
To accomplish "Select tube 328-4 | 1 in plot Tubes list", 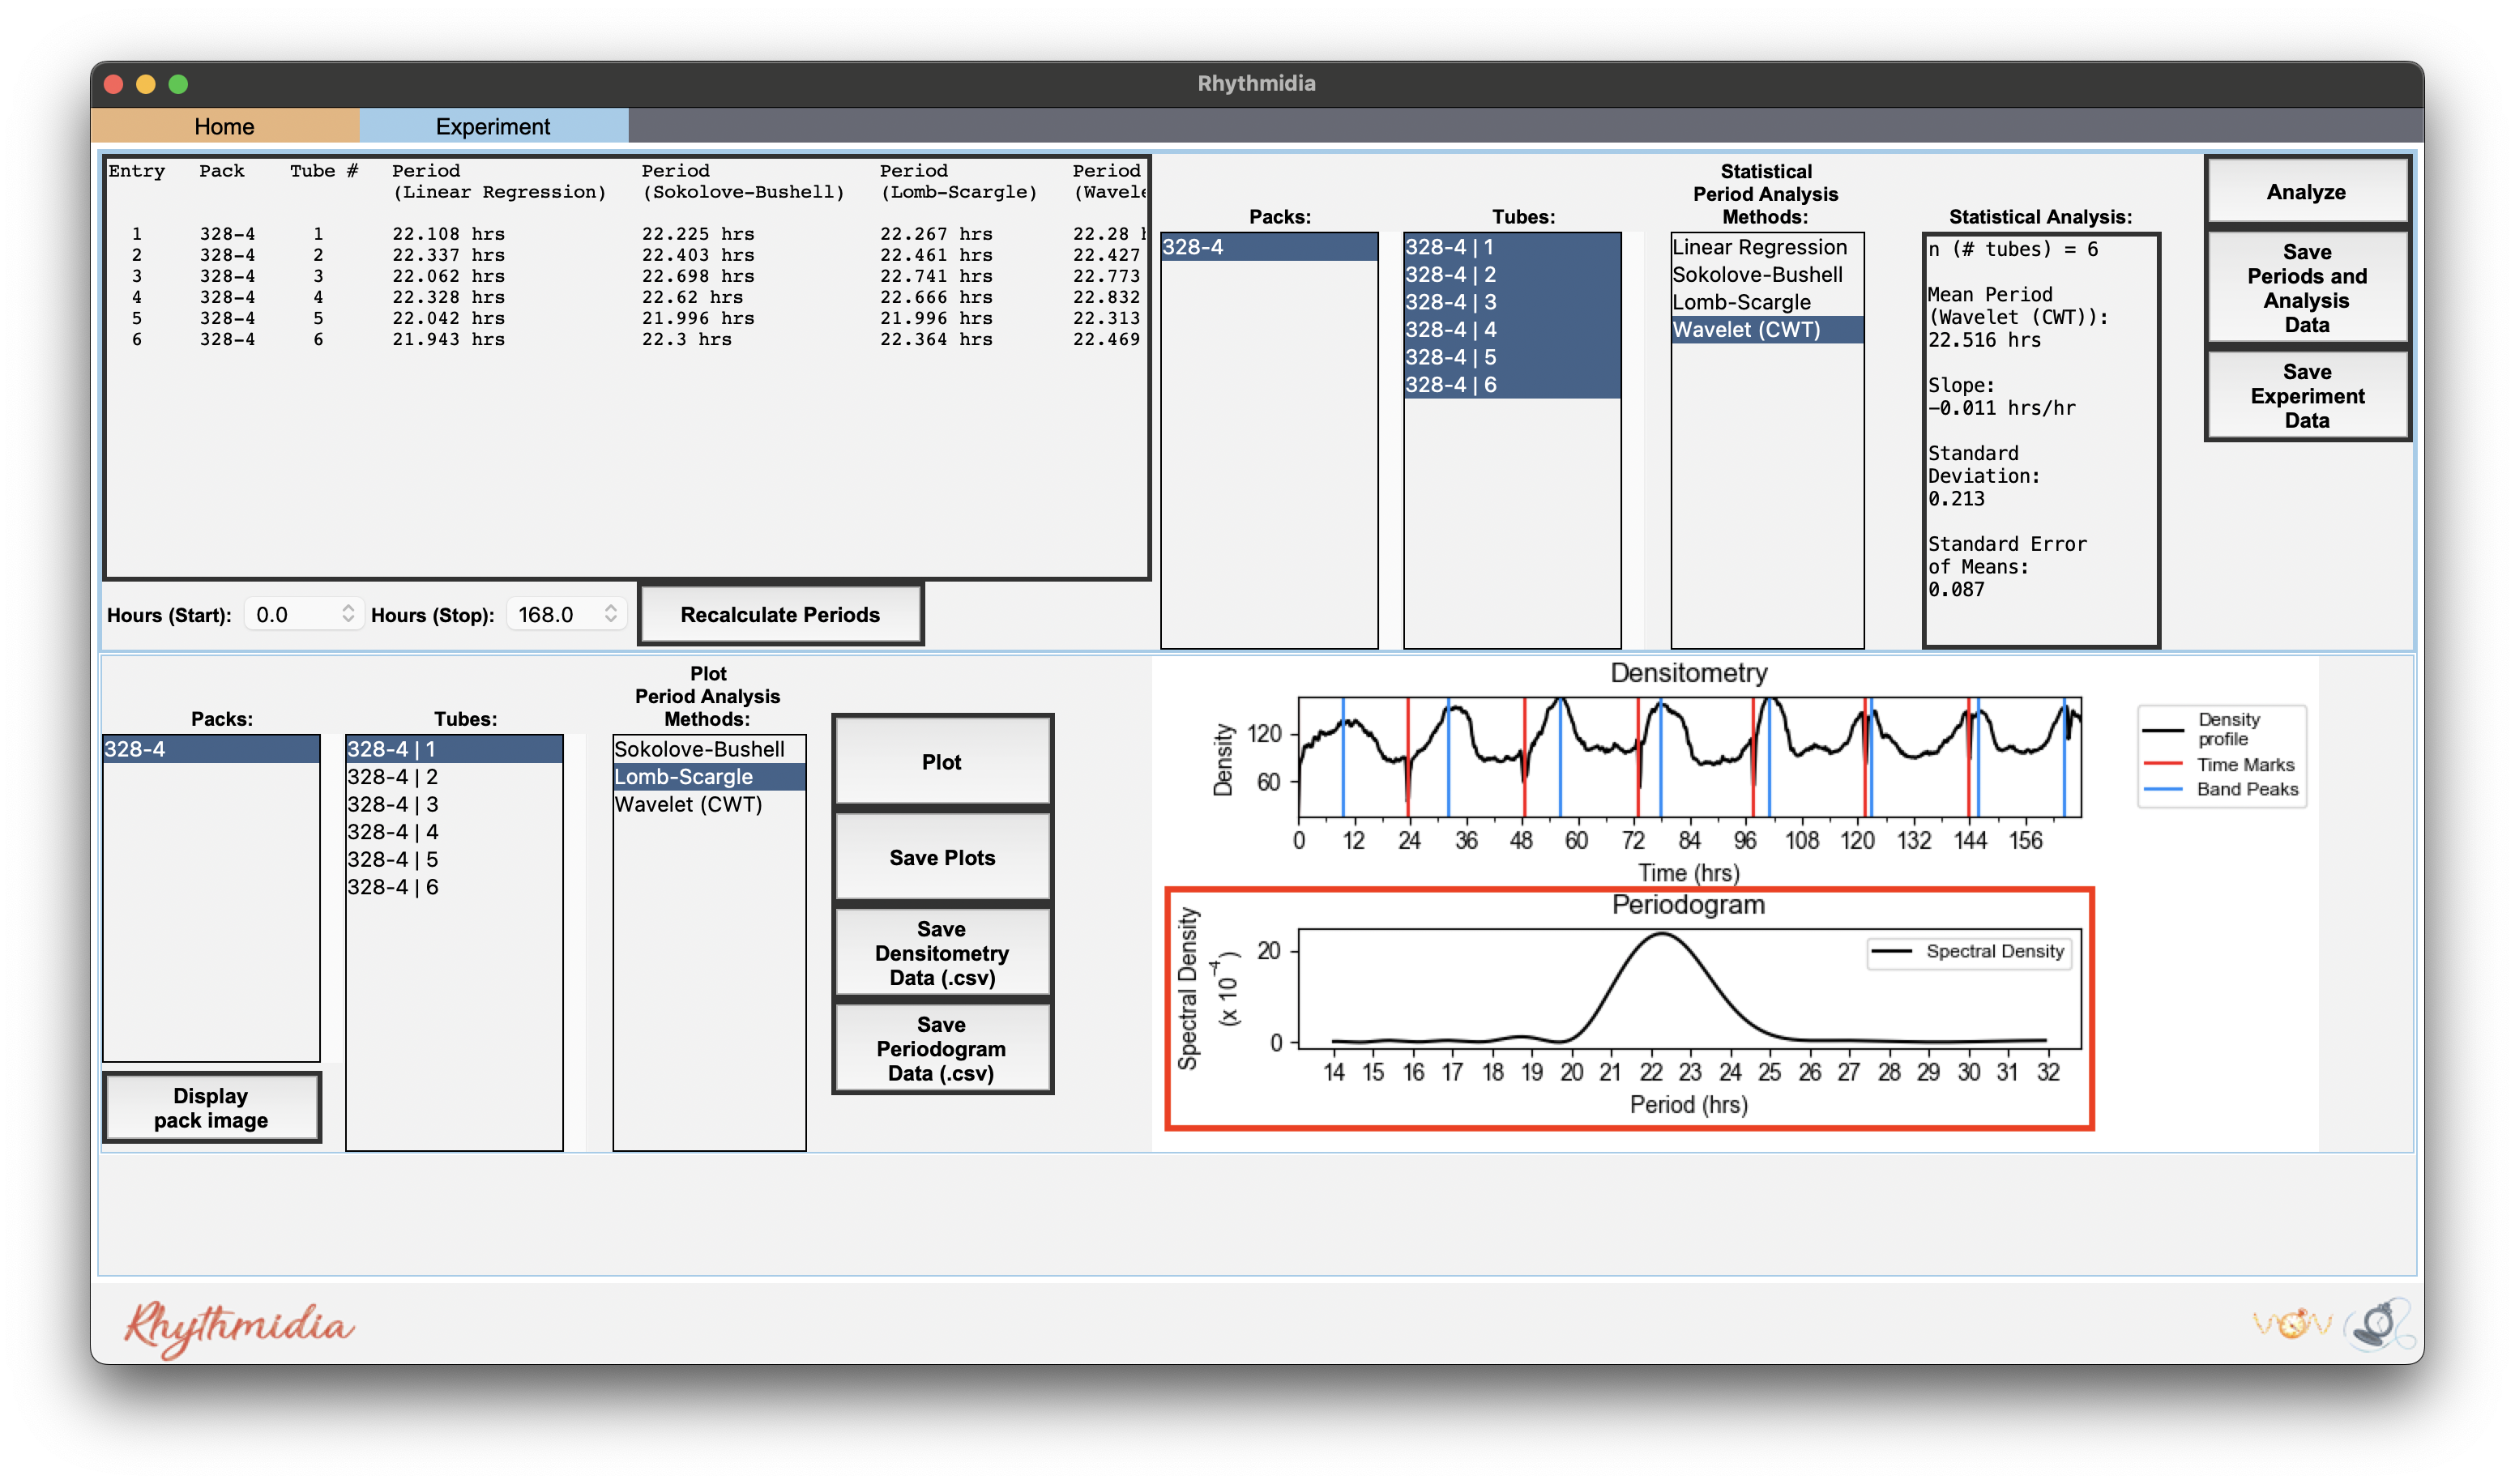I will pyautogui.click(x=454, y=748).
